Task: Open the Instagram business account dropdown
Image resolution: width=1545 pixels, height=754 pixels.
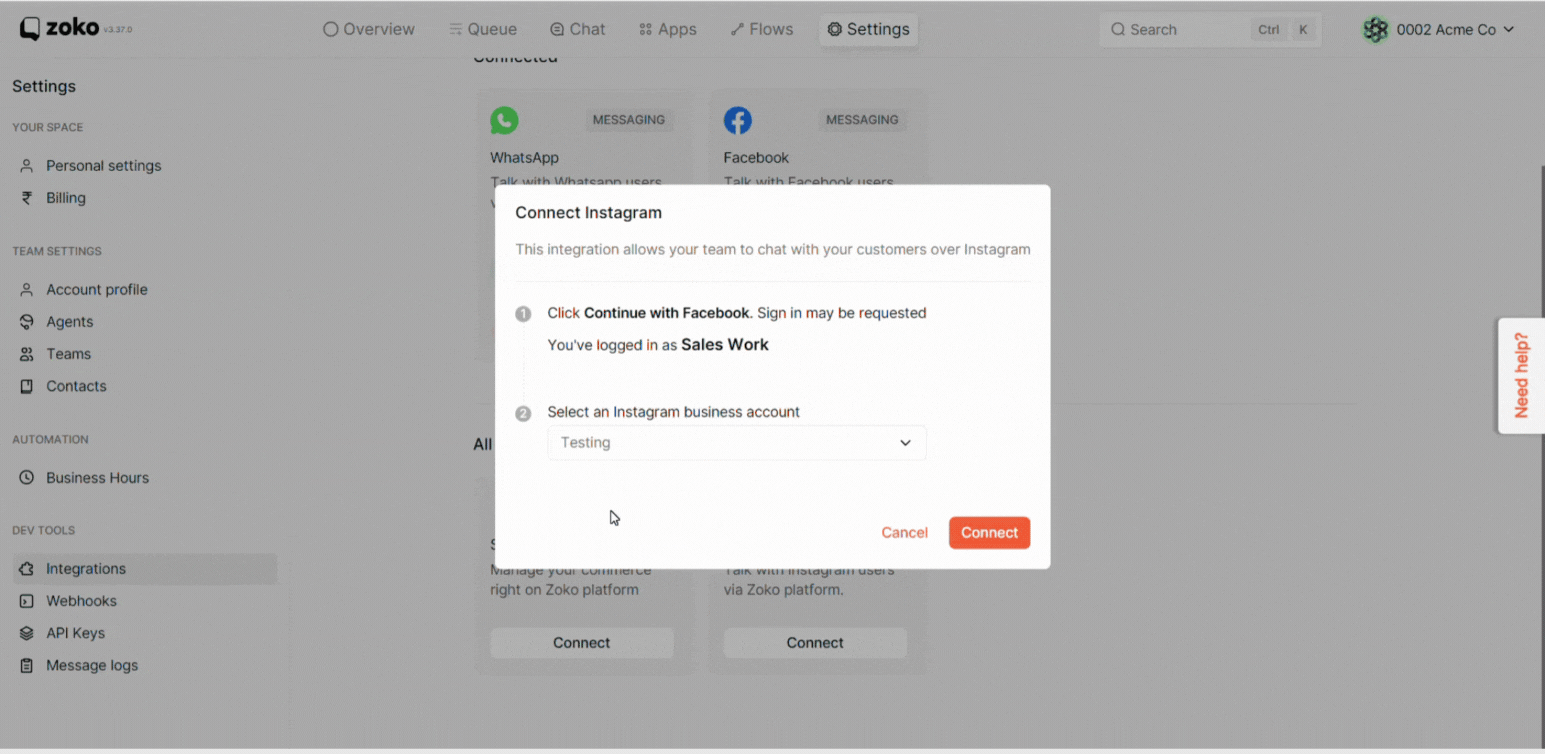Action: [x=737, y=443]
